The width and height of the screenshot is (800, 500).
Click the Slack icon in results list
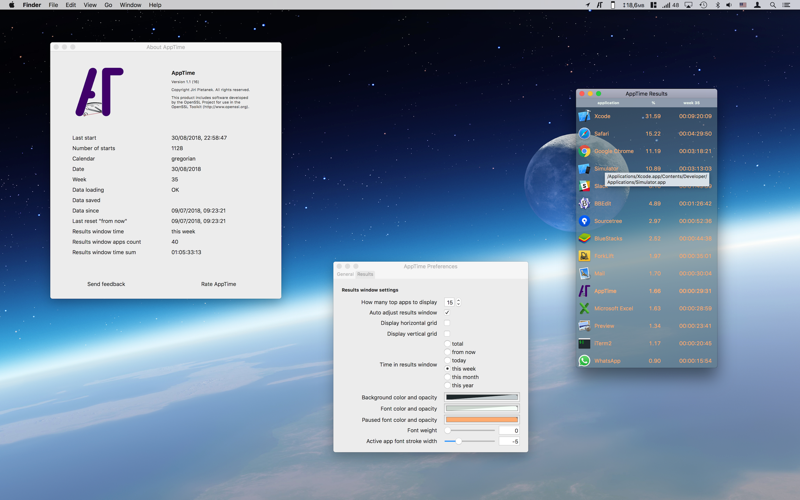pyautogui.click(x=584, y=186)
